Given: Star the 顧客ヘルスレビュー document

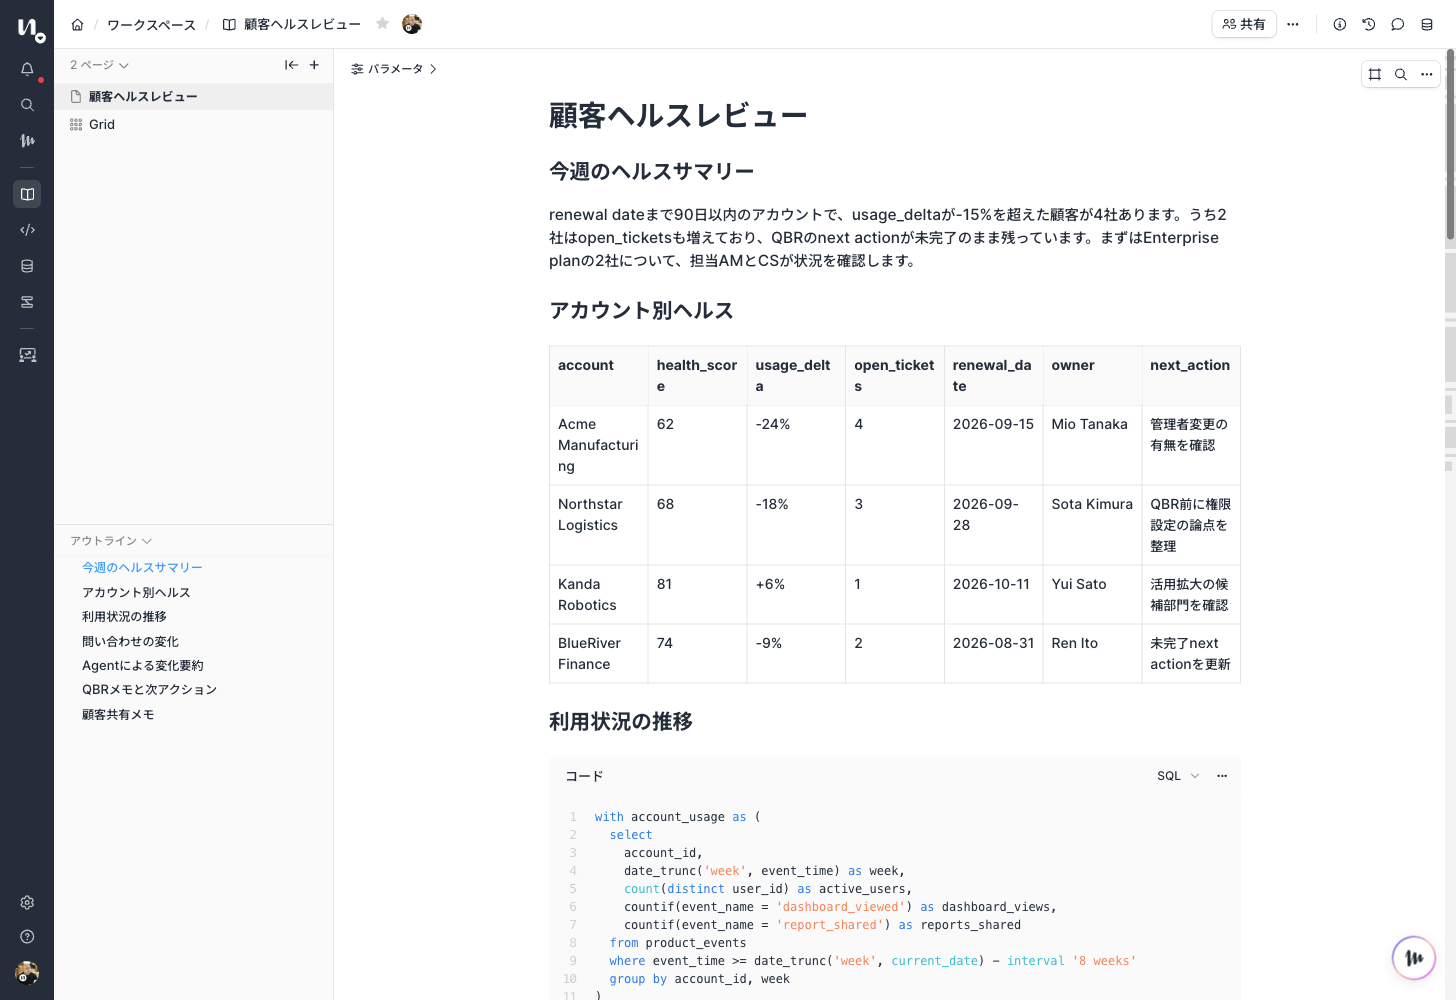Looking at the screenshot, I should click(382, 23).
